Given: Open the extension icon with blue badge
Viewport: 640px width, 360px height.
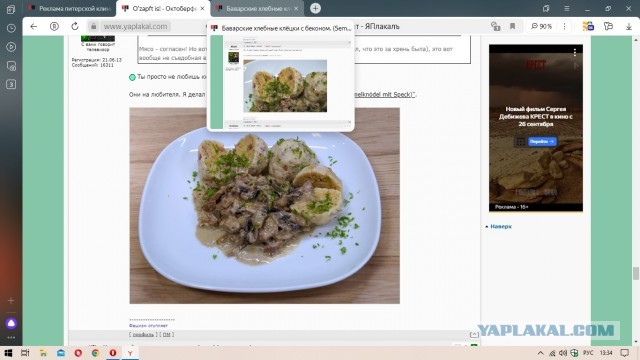Looking at the screenshot, I should coord(588,27).
